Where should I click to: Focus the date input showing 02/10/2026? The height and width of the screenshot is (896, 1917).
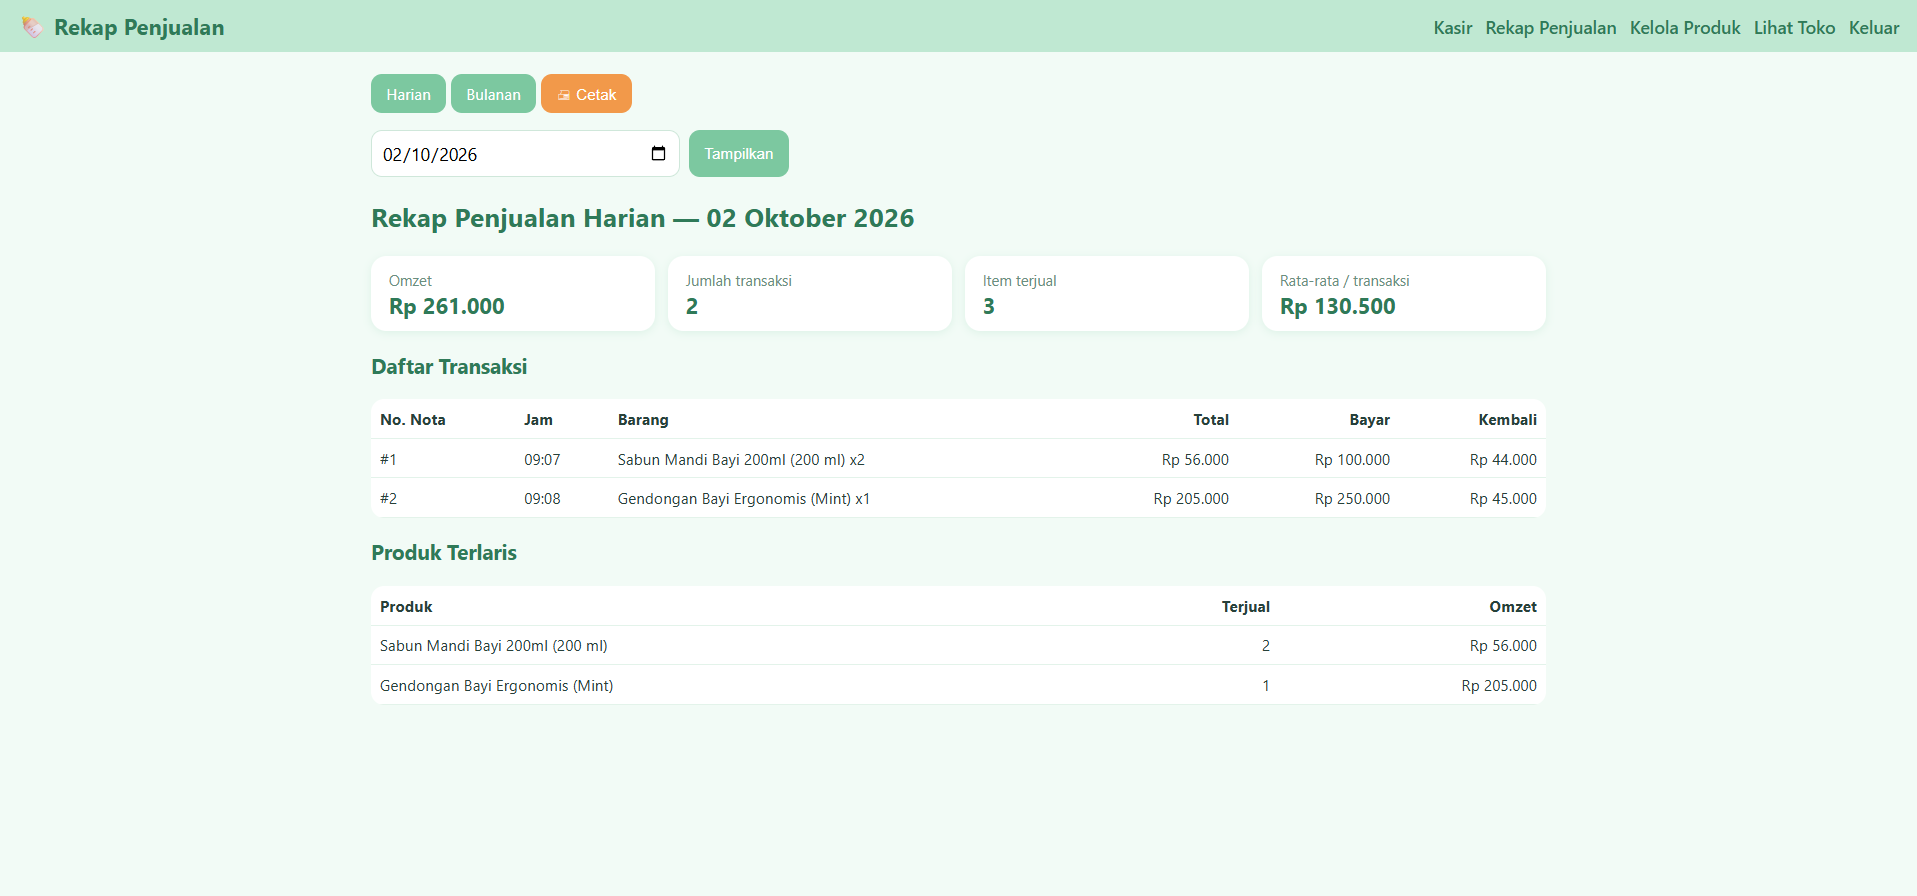(525, 154)
